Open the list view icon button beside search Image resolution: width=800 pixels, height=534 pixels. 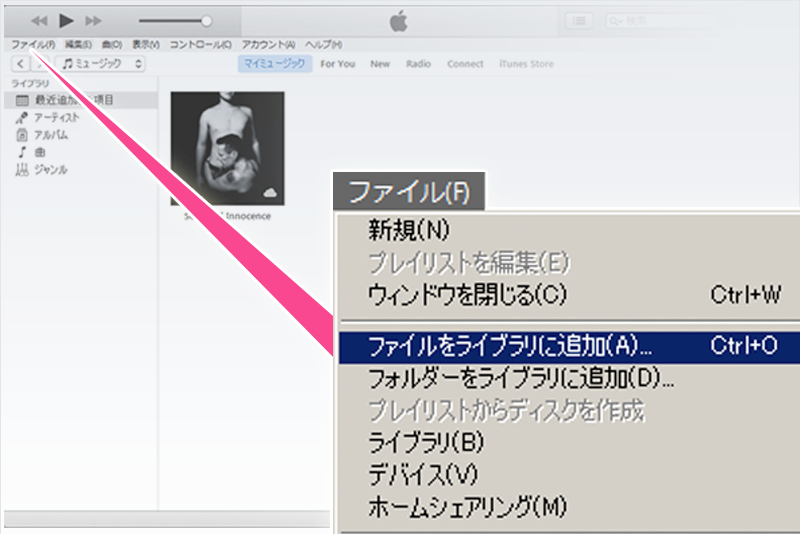point(579,21)
